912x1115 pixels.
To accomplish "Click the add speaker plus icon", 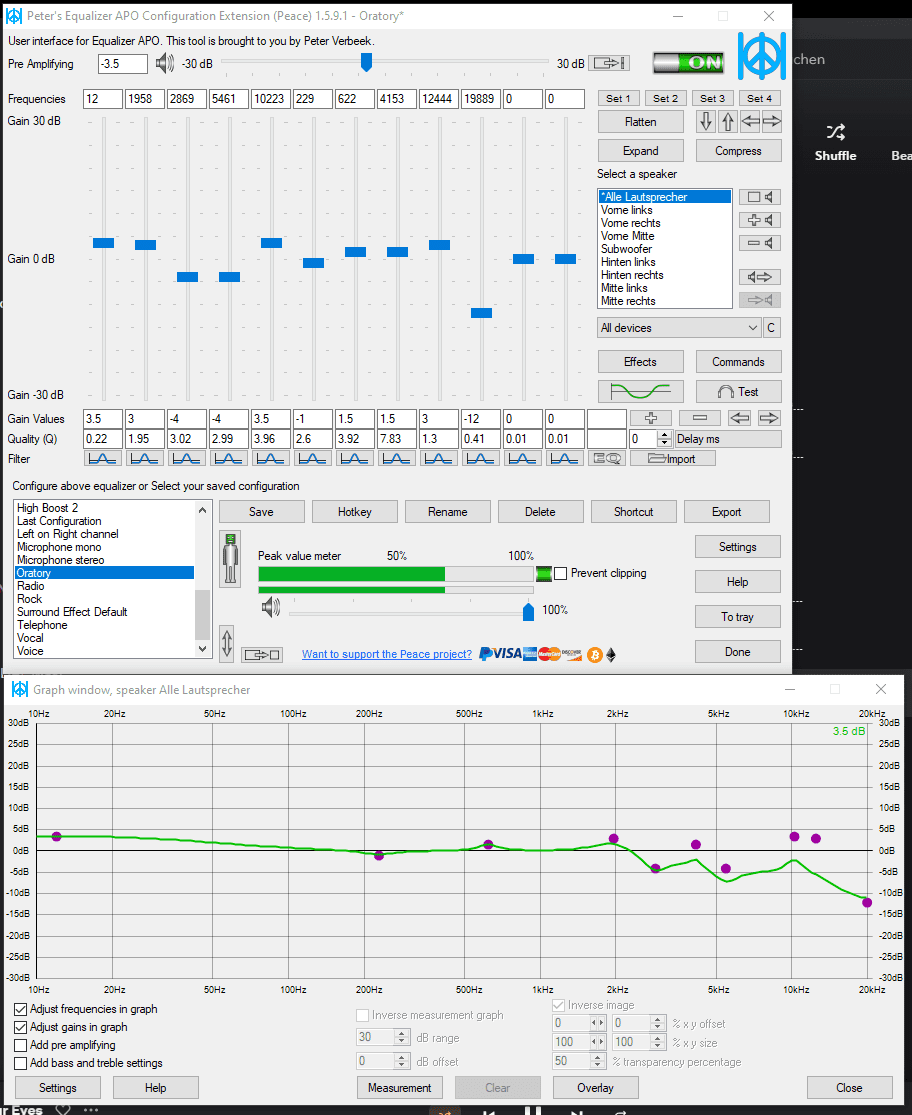I will point(760,220).
